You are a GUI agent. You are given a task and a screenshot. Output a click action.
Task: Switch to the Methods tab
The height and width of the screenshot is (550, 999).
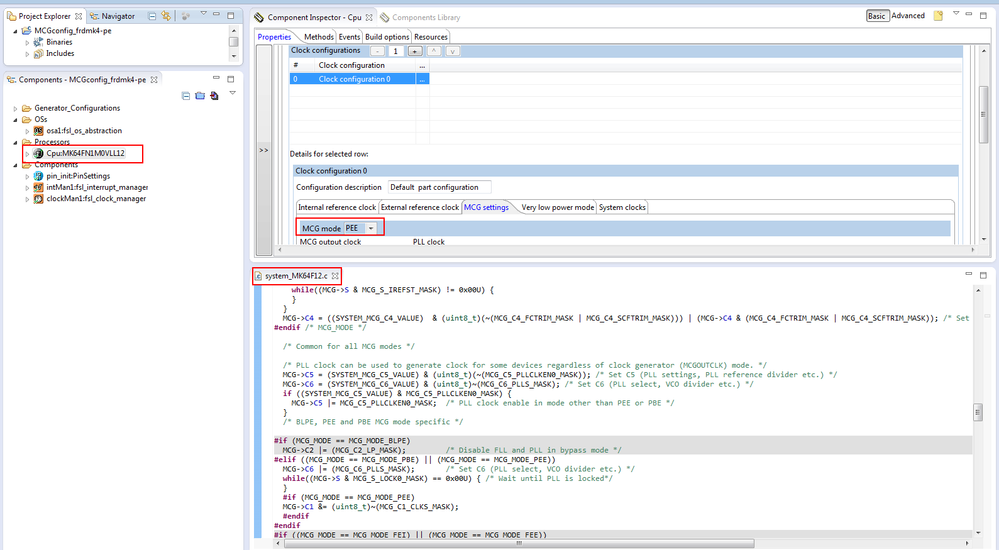[319, 37]
